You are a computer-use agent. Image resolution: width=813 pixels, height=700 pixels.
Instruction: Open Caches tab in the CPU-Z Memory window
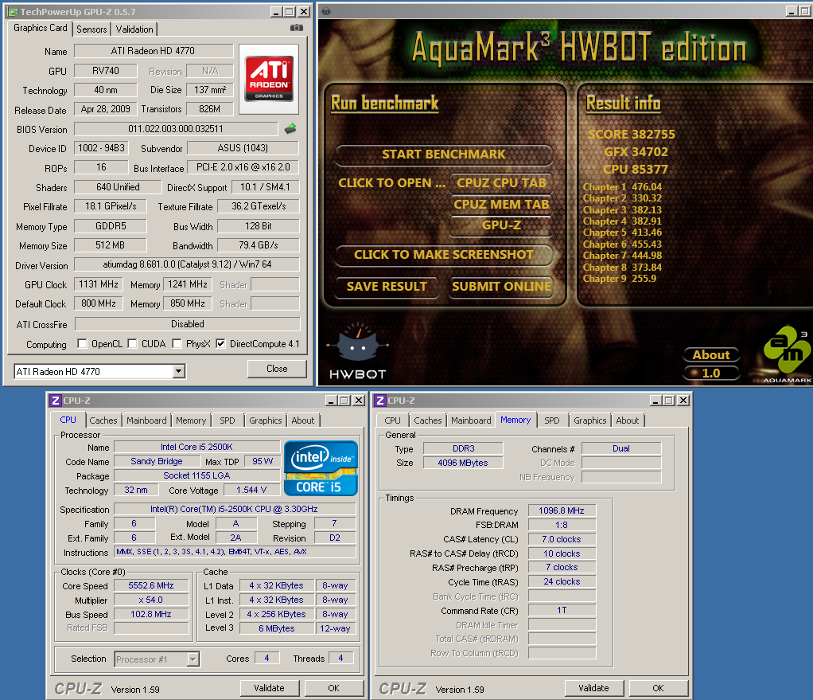(x=428, y=421)
